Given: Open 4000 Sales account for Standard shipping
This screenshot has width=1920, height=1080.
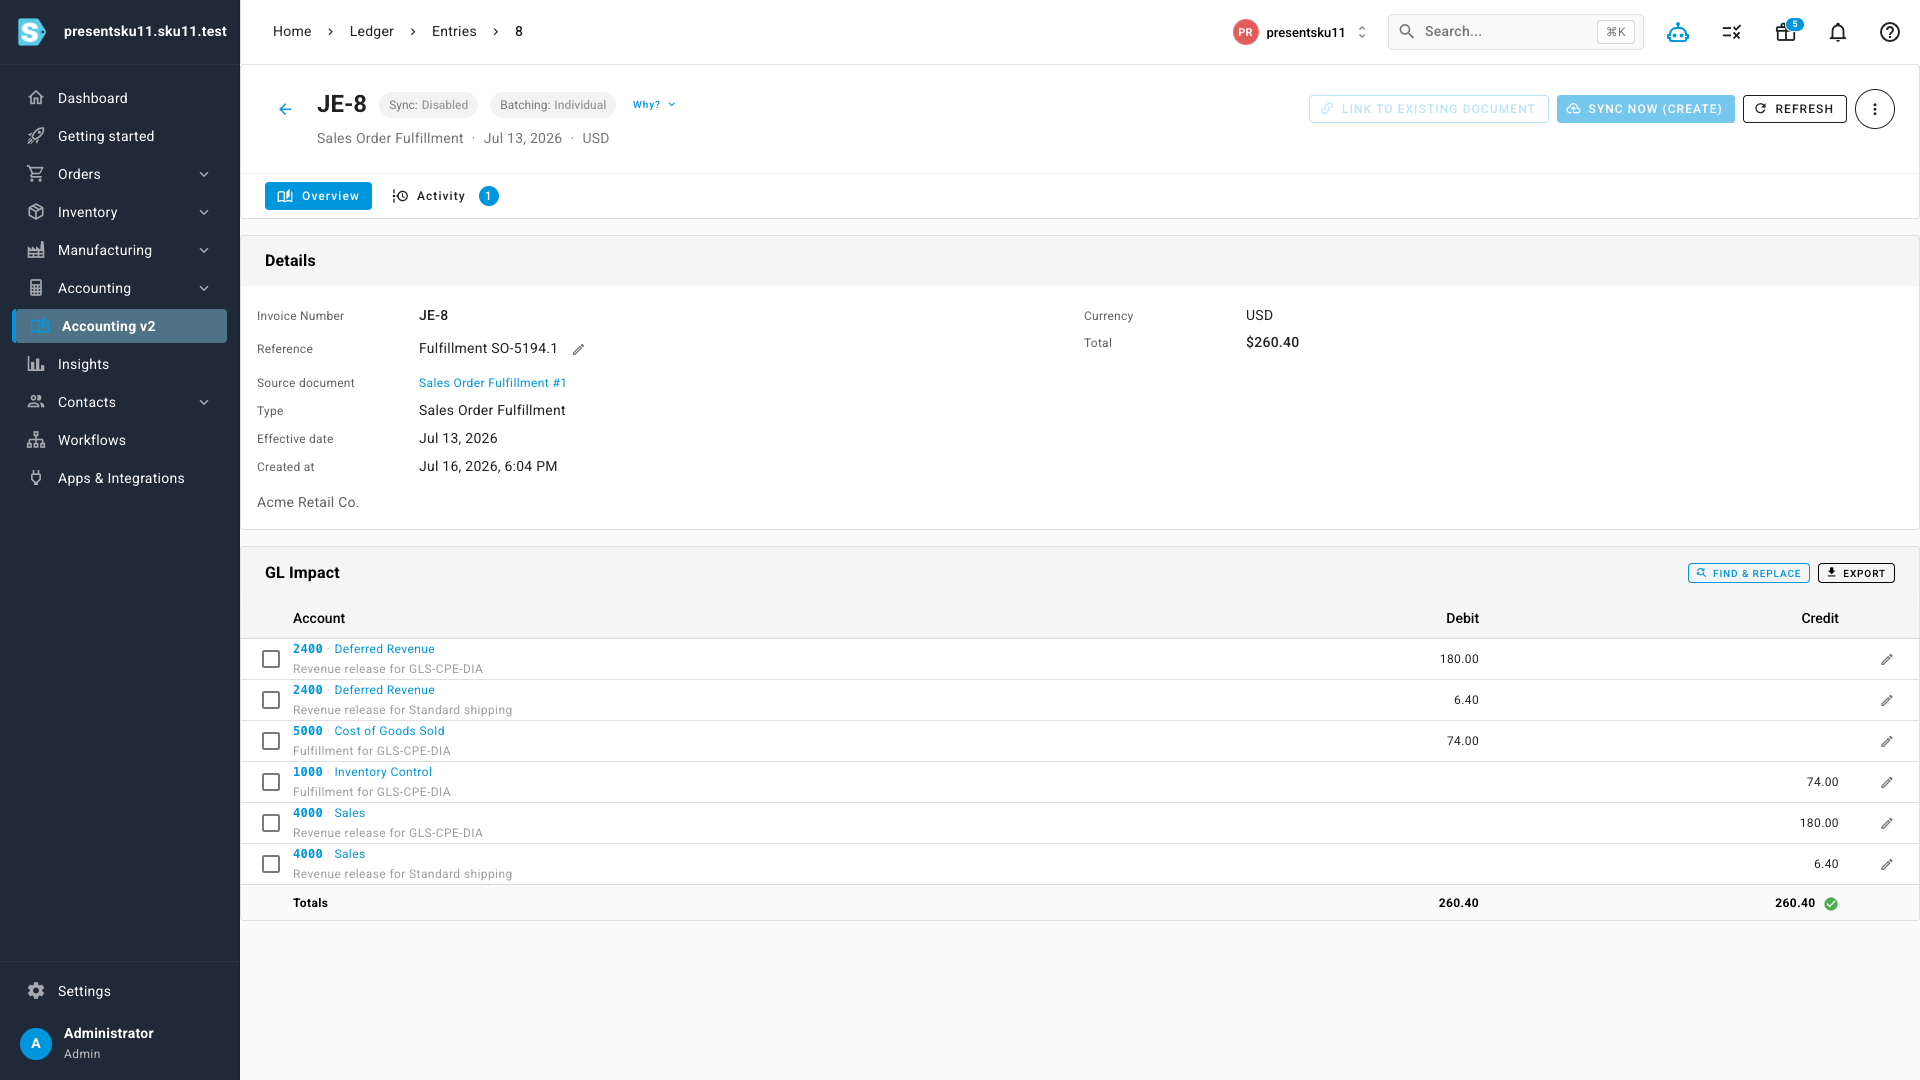Looking at the screenshot, I should [x=329, y=854].
